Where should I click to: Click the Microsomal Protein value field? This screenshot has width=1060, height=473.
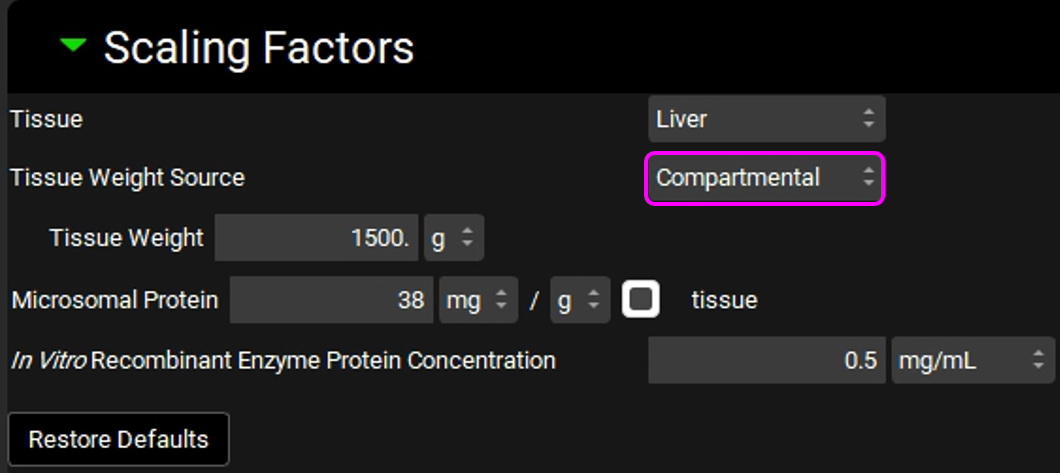tap(331, 300)
